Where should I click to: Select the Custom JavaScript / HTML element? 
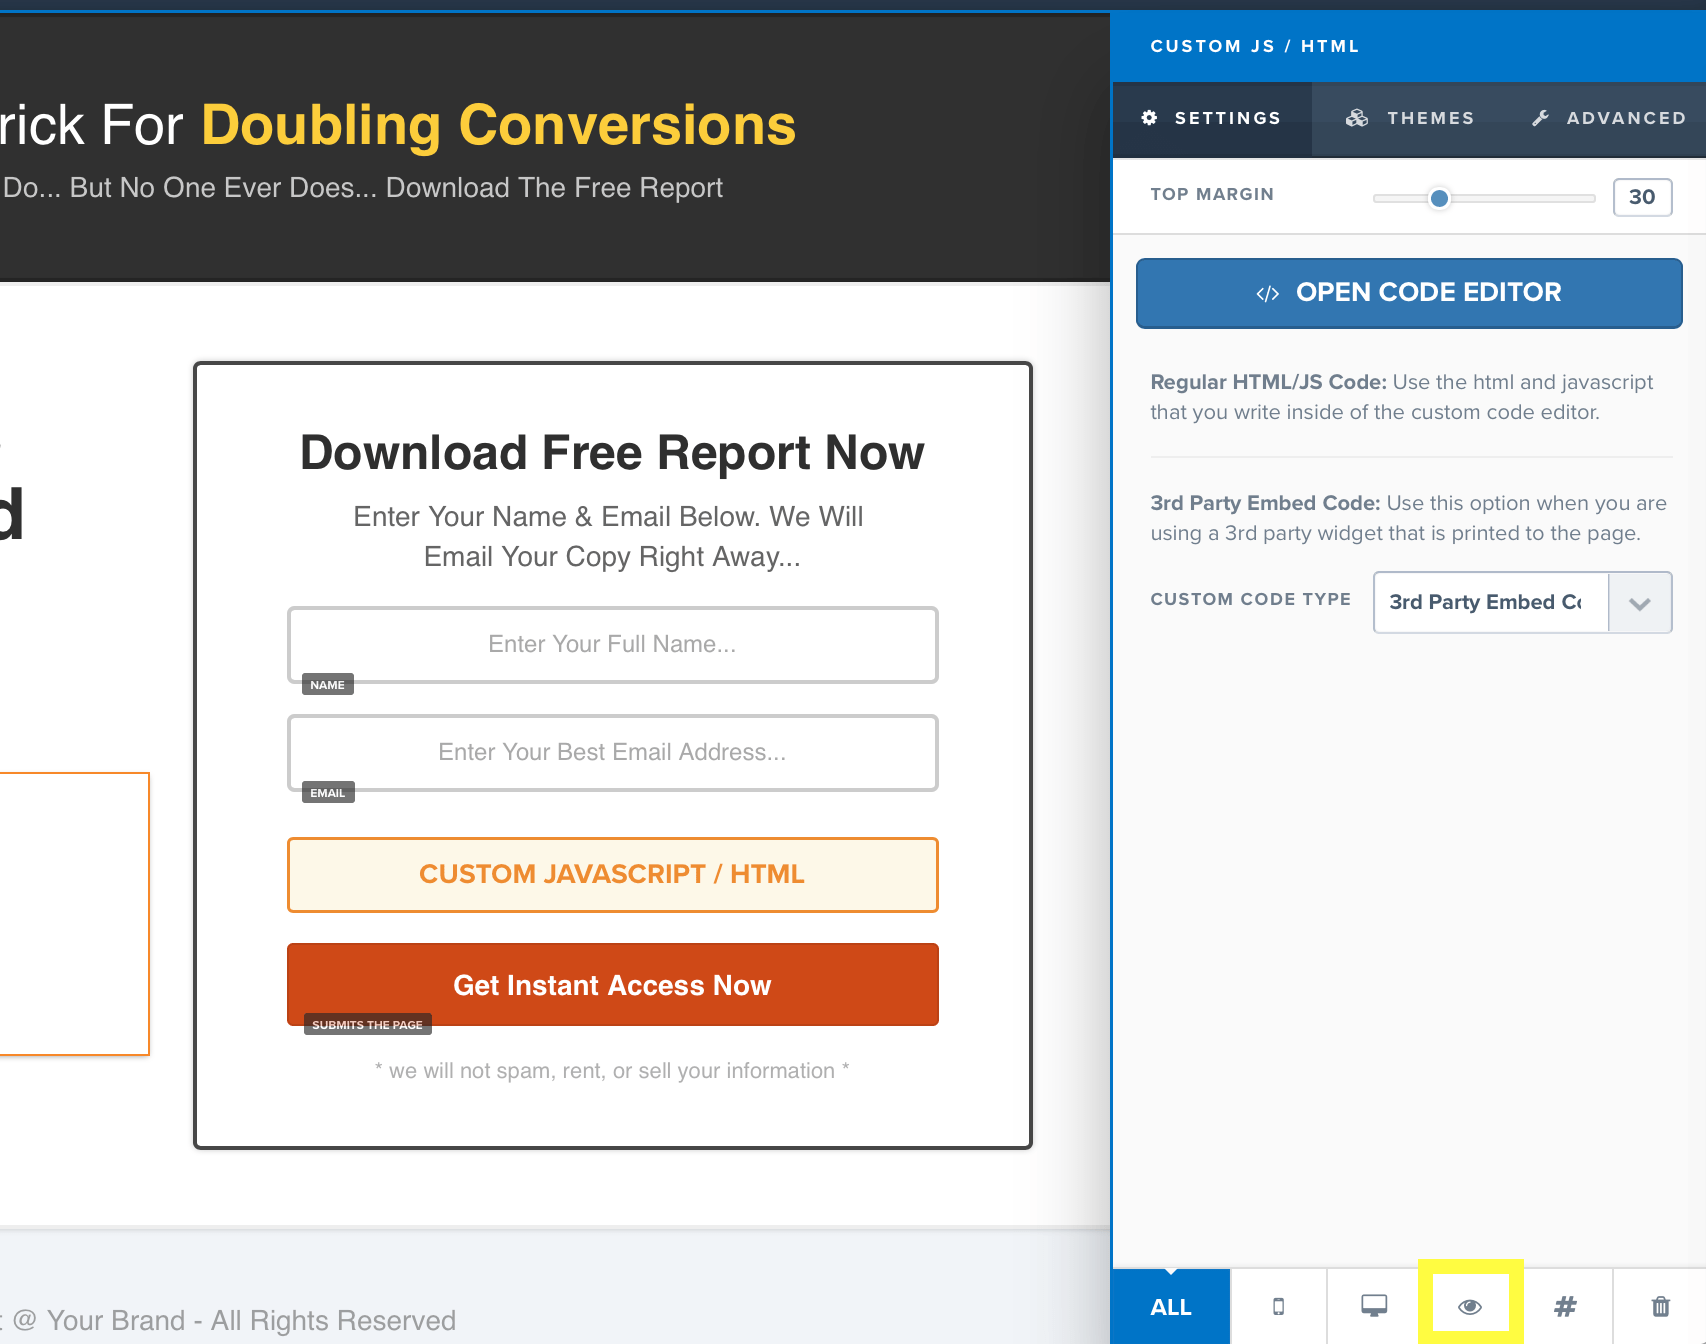click(x=612, y=875)
